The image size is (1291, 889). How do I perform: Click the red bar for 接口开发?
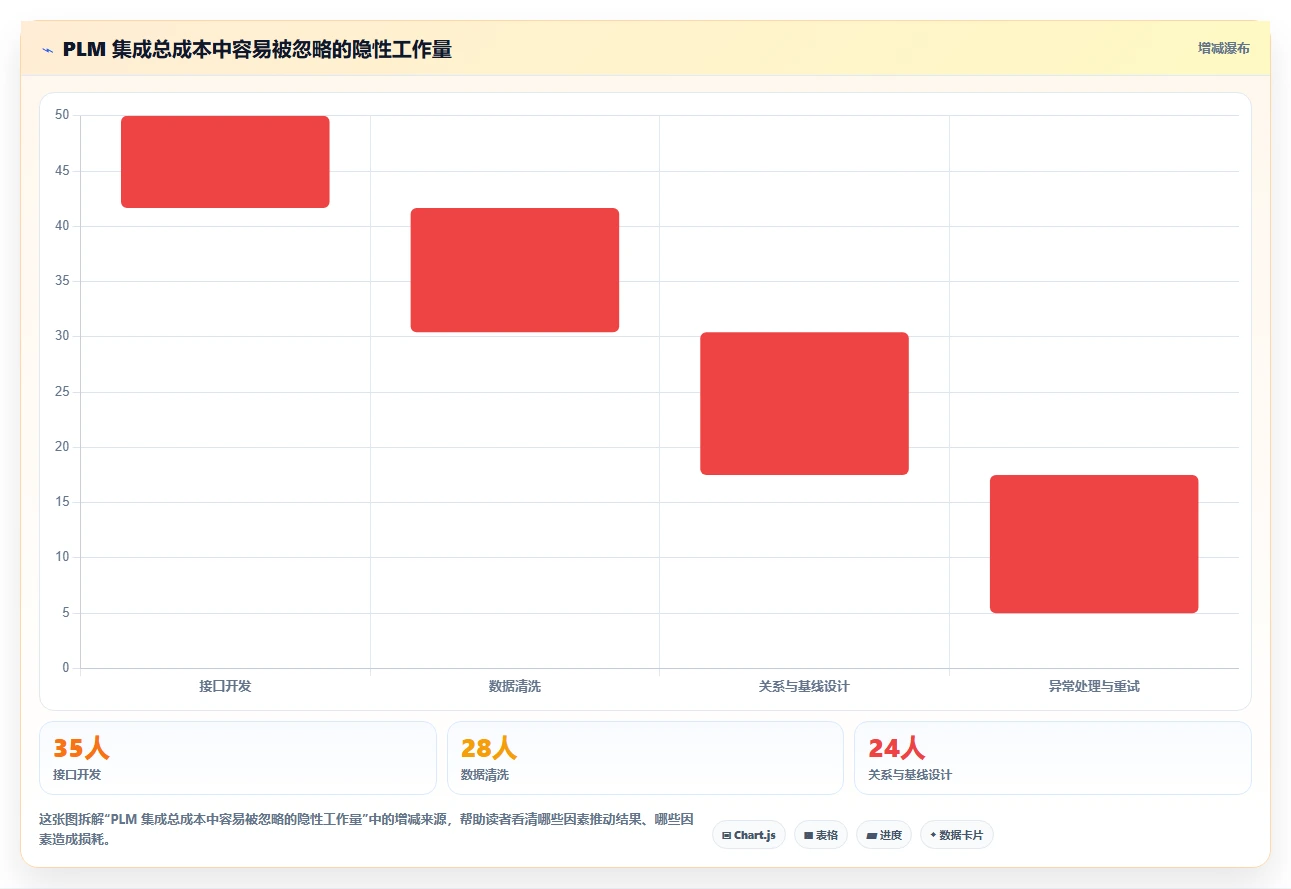(x=225, y=162)
